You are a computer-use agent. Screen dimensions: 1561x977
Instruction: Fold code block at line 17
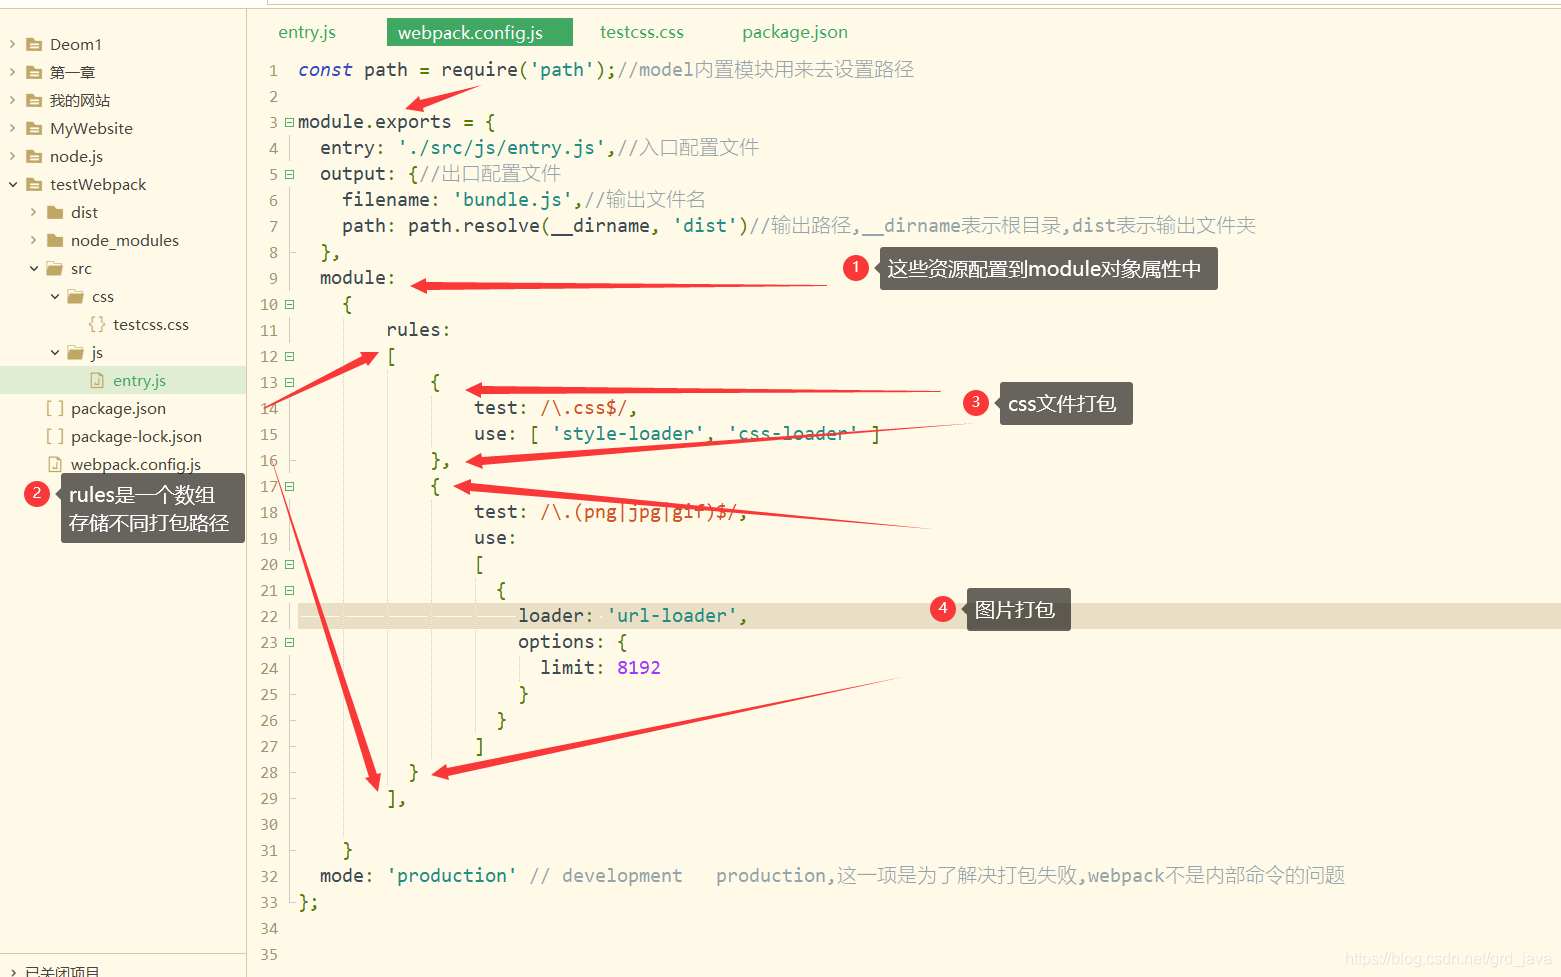click(289, 486)
